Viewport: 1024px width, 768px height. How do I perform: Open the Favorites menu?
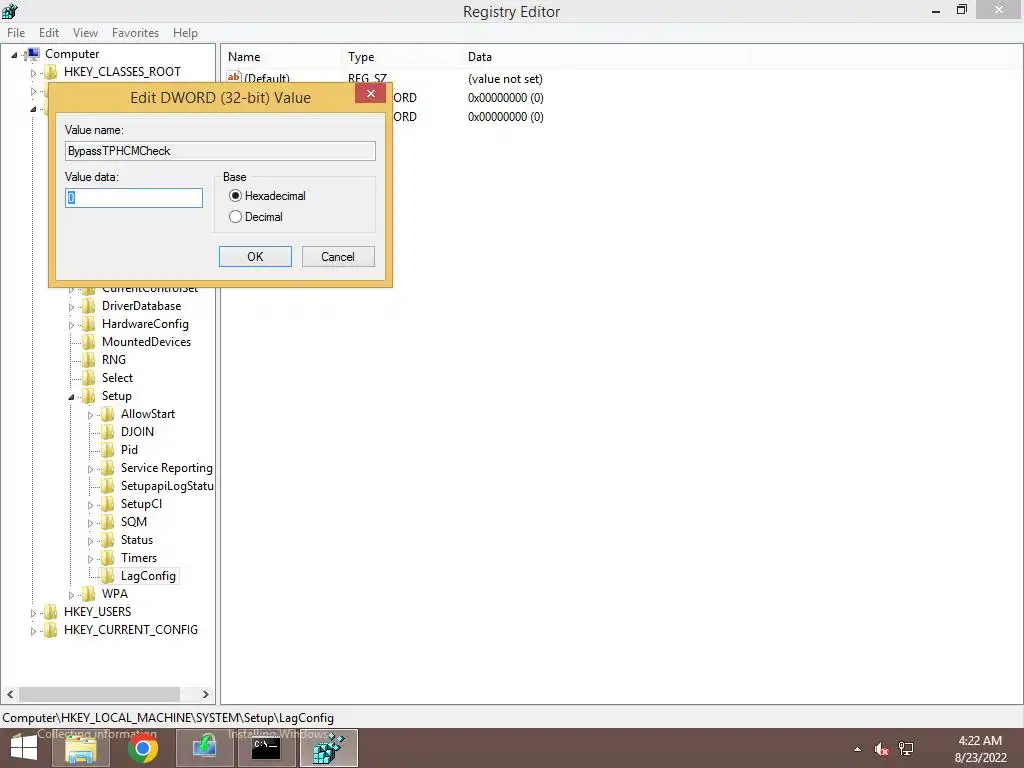pyautogui.click(x=135, y=33)
